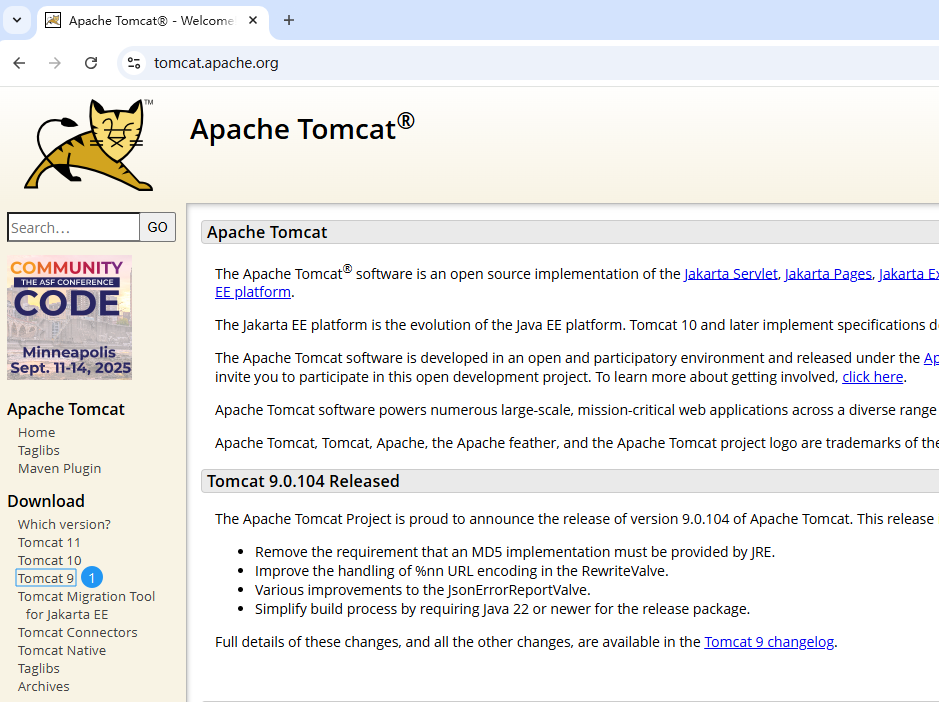Click the JsonErrorReportValve improvements bullet
Viewport: 939px width, 702px height.
pos(423,590)
